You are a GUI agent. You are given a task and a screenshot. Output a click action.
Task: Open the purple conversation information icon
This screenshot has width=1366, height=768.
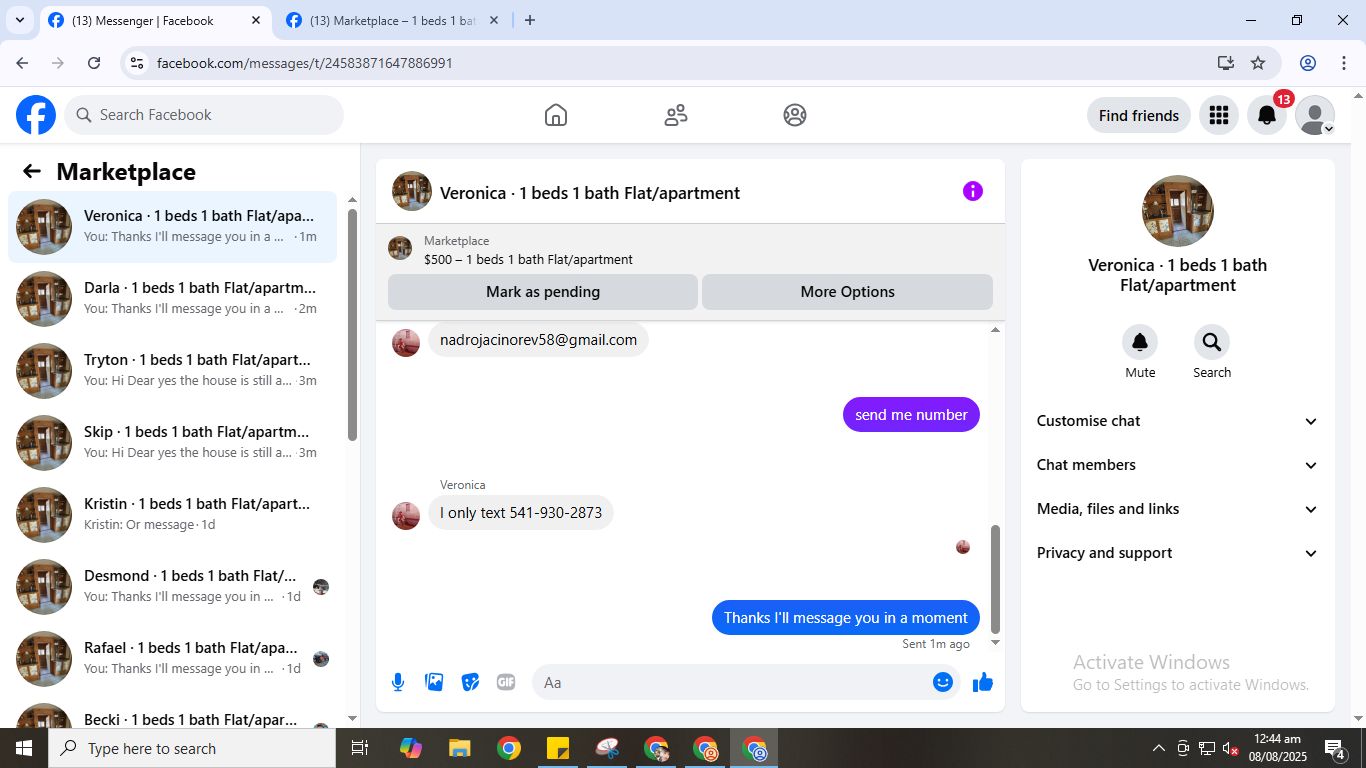tap(973, 191)
